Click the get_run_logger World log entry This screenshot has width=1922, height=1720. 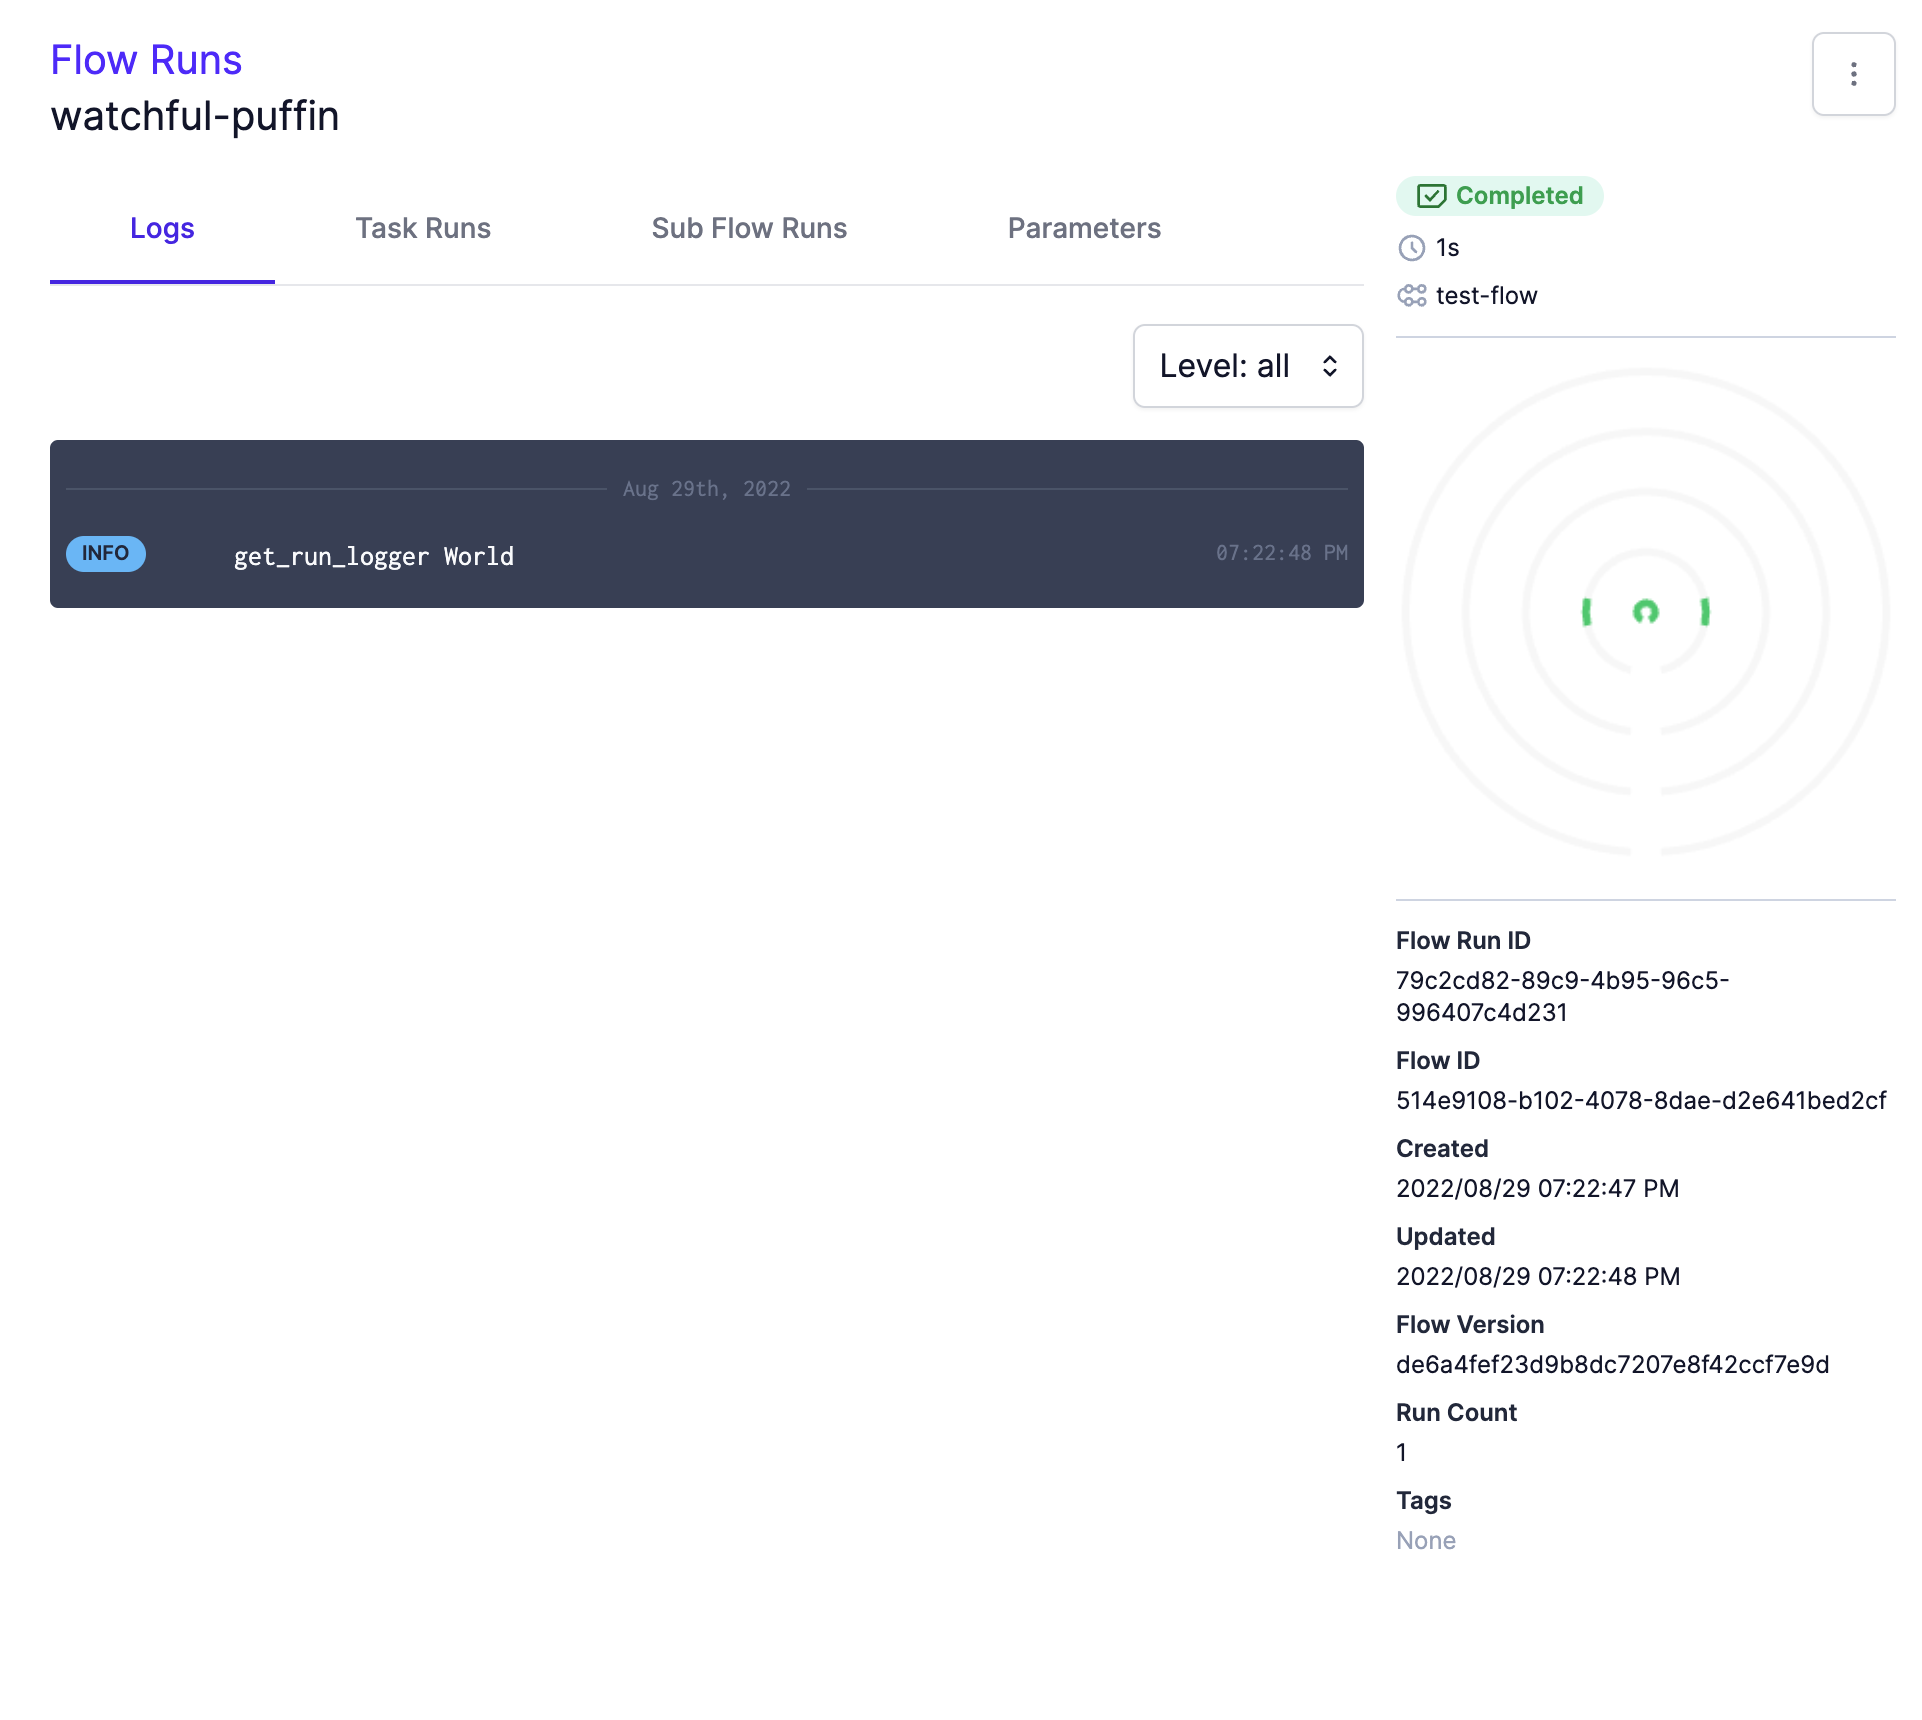pyautogui.click(x=373, y=556)
